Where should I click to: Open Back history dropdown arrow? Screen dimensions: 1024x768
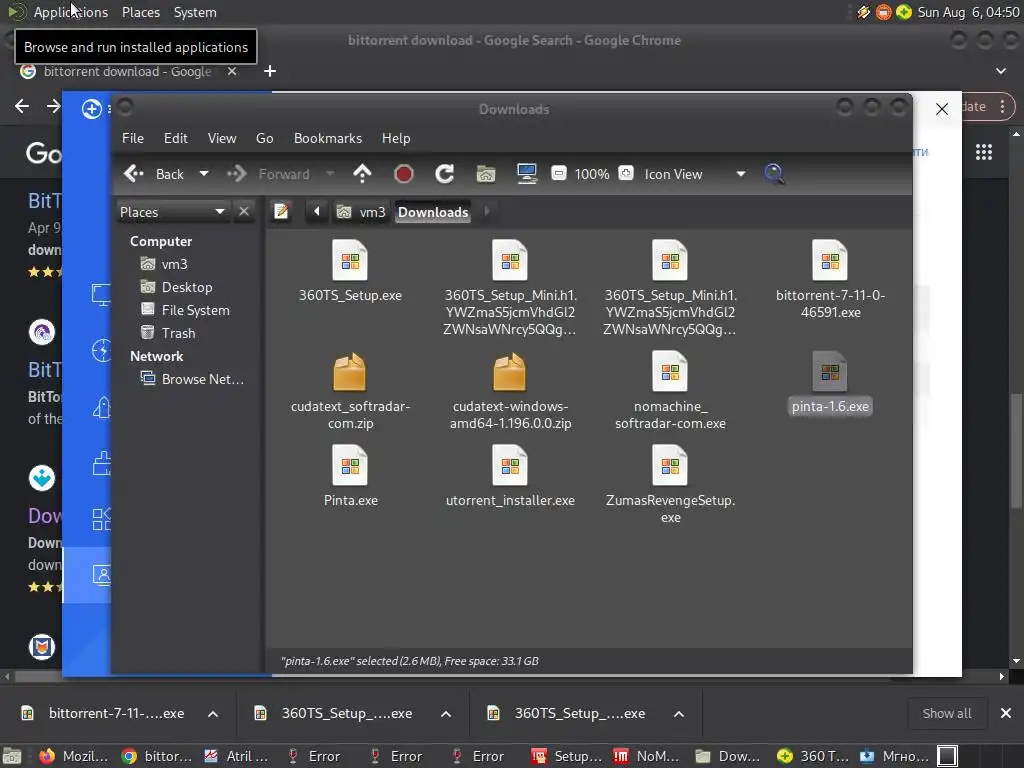click(x=204, y=174)
